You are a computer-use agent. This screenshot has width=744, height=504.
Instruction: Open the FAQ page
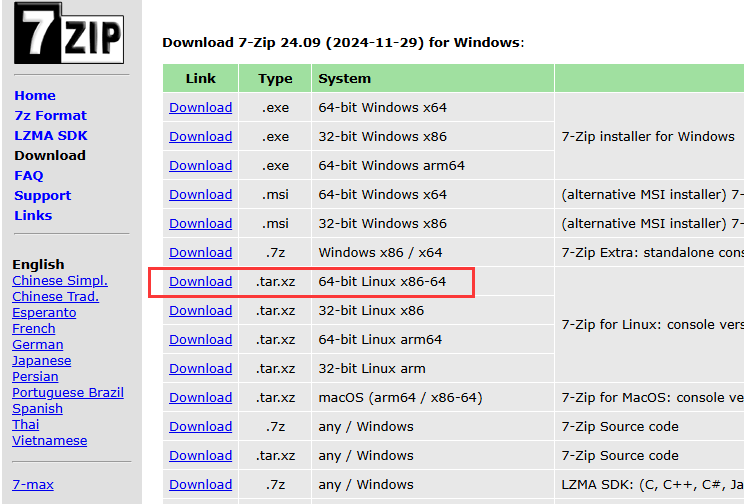[x=28, y=176]
